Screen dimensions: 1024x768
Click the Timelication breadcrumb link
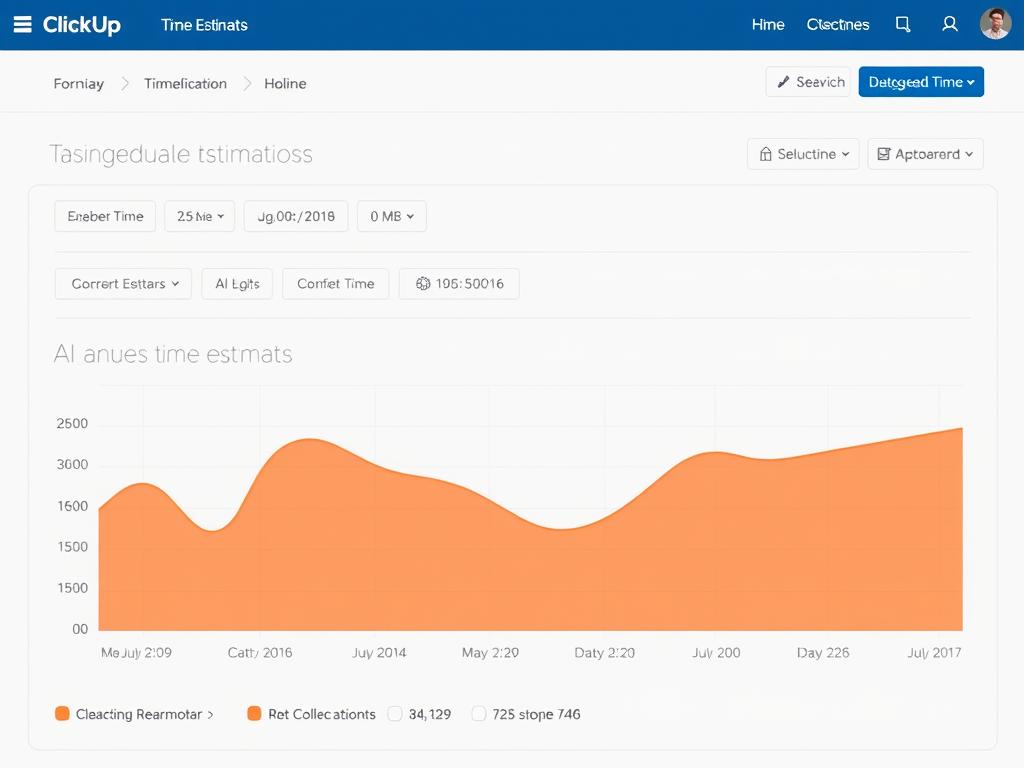185,84
